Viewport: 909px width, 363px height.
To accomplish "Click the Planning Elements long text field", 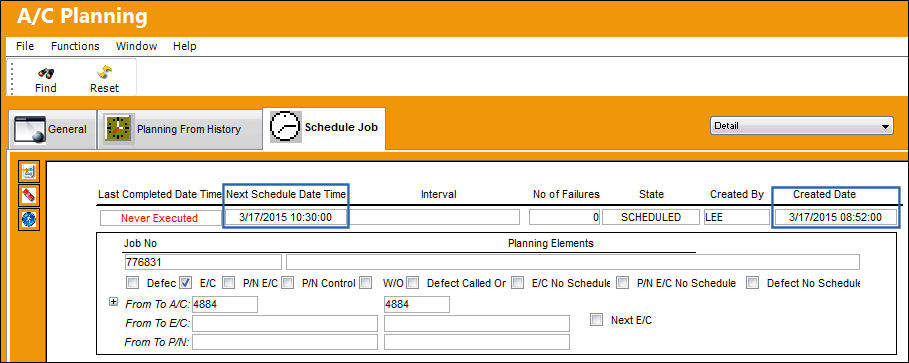I will click(573, 262).
